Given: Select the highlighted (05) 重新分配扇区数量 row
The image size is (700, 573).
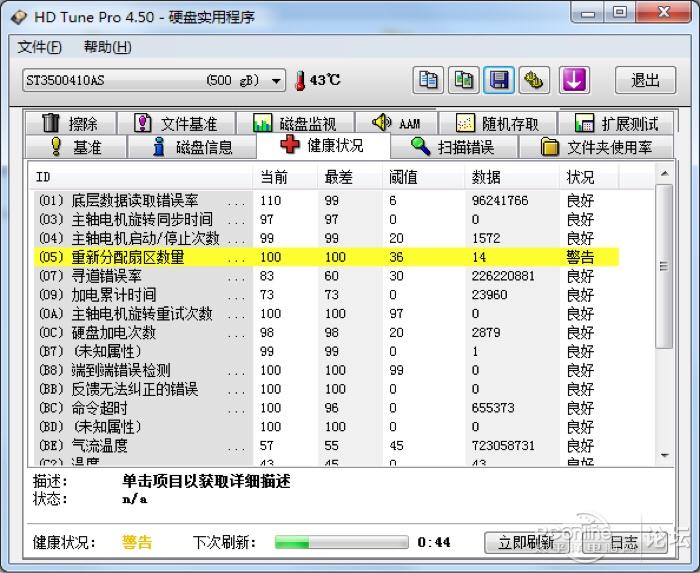Looking at the screenshot, I should (327, 257).
